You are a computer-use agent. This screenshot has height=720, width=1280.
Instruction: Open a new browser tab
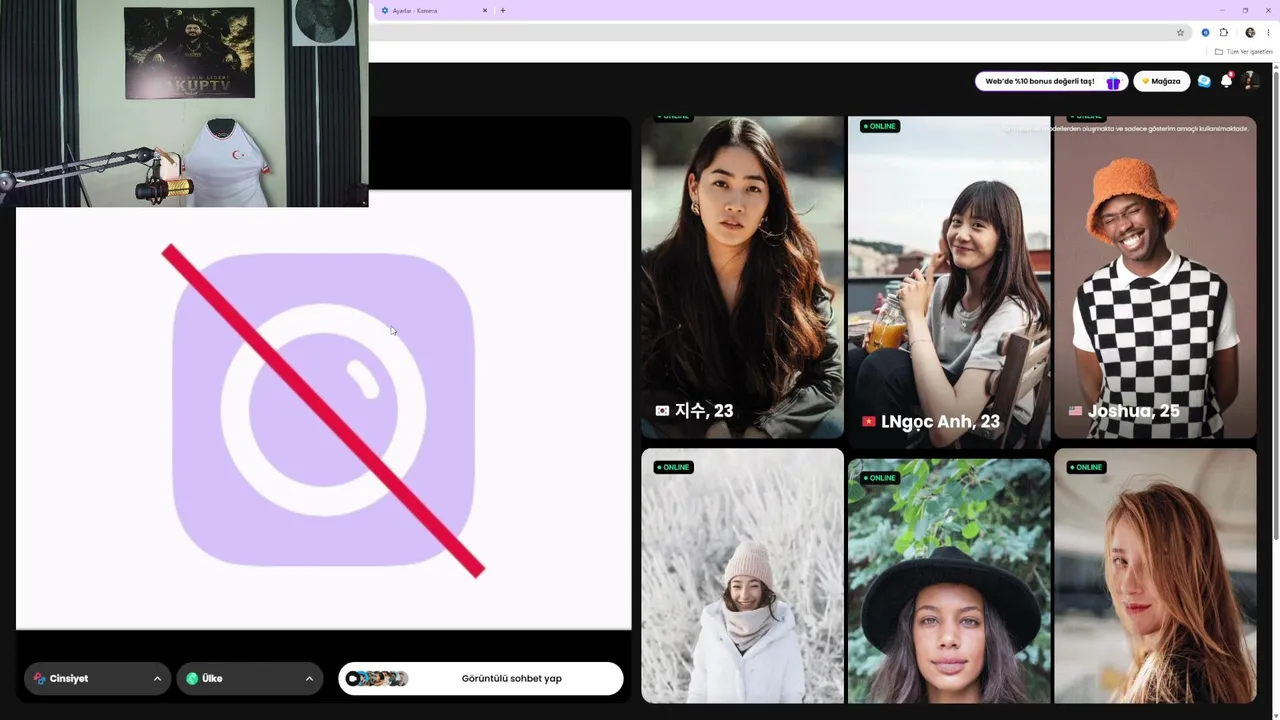(x=502, y=10)
